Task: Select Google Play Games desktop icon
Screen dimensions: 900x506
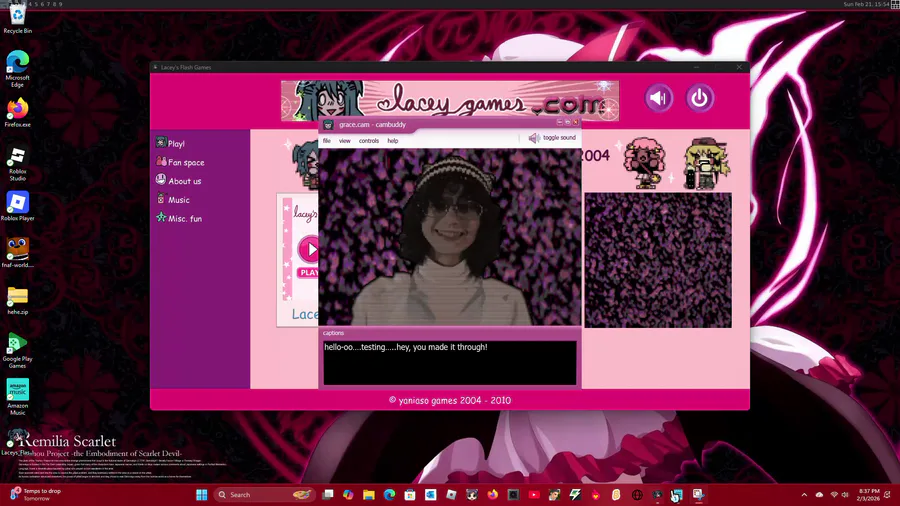Action: tap(17, 351)
